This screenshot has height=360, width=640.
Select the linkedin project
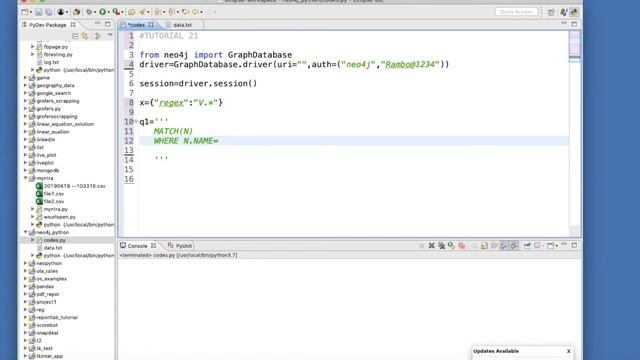45,140
